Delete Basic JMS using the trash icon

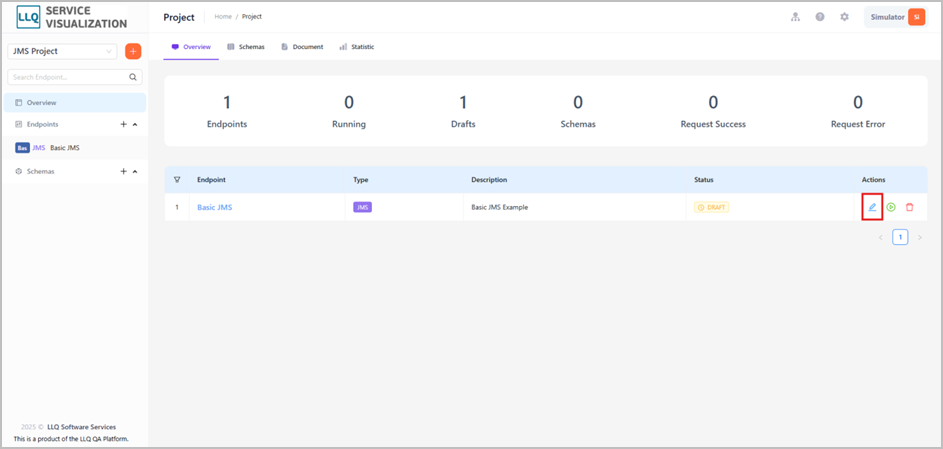(909, 207)
